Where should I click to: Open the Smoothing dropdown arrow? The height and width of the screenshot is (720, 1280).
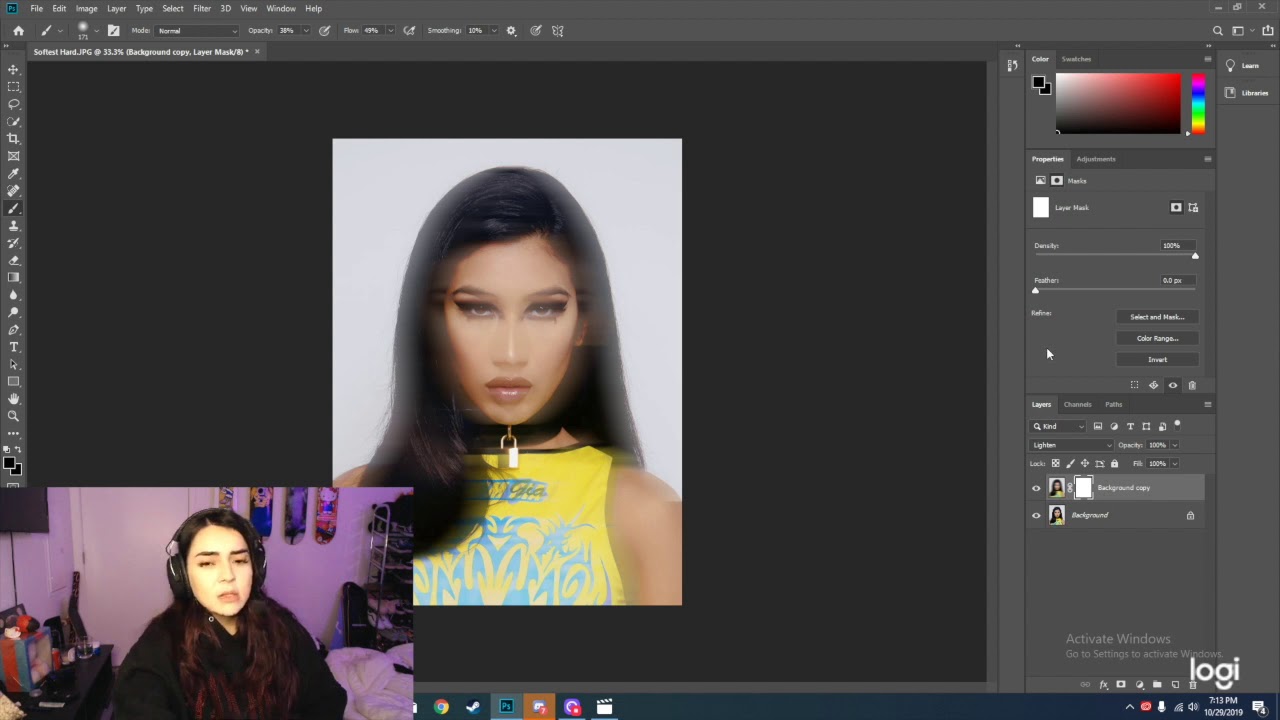[x=493, y=31]
